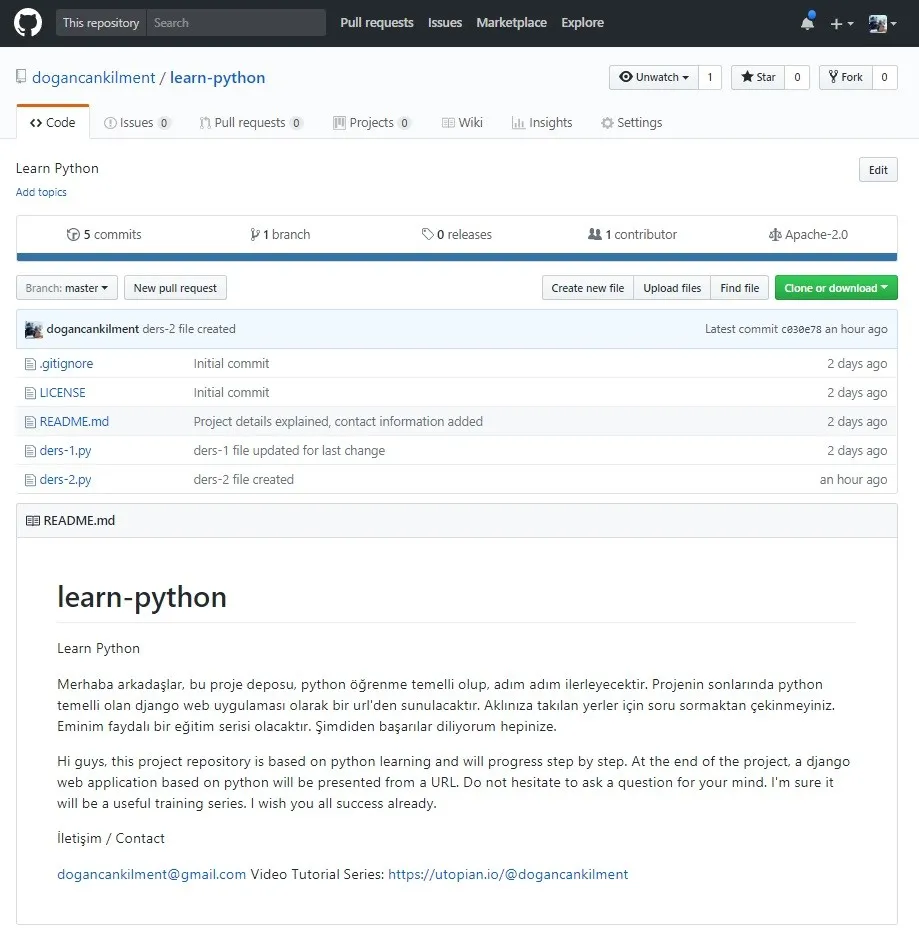This screenshot has height=939, width=919.
Task: Click the Add topics link
Action: click(41, 192)
